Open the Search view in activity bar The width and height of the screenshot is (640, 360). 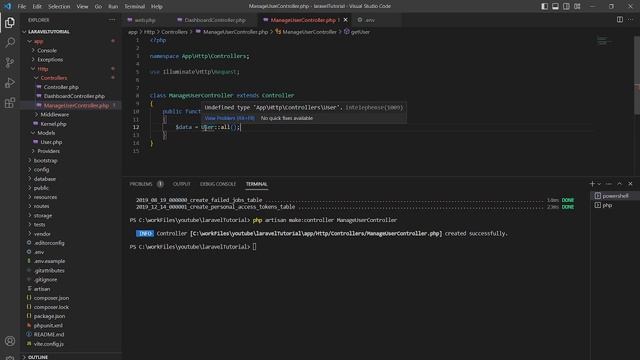point(10,42)
